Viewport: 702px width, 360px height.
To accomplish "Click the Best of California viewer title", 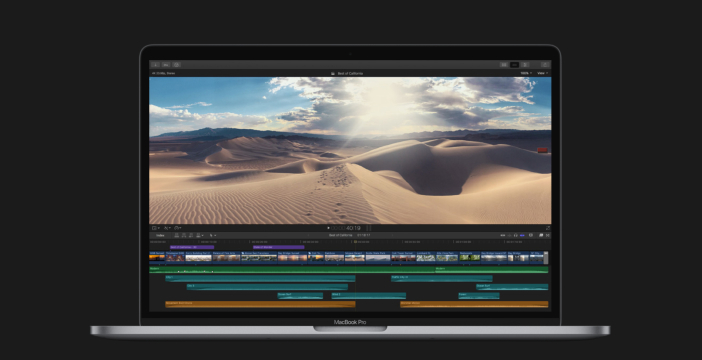I will (x=350, y=73).
